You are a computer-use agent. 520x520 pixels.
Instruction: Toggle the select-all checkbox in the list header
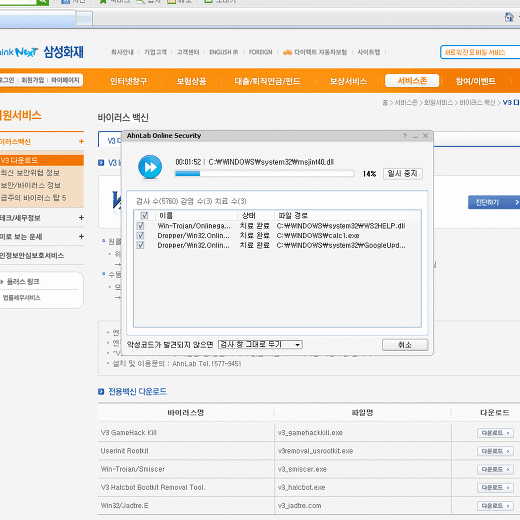coord(144,215)
